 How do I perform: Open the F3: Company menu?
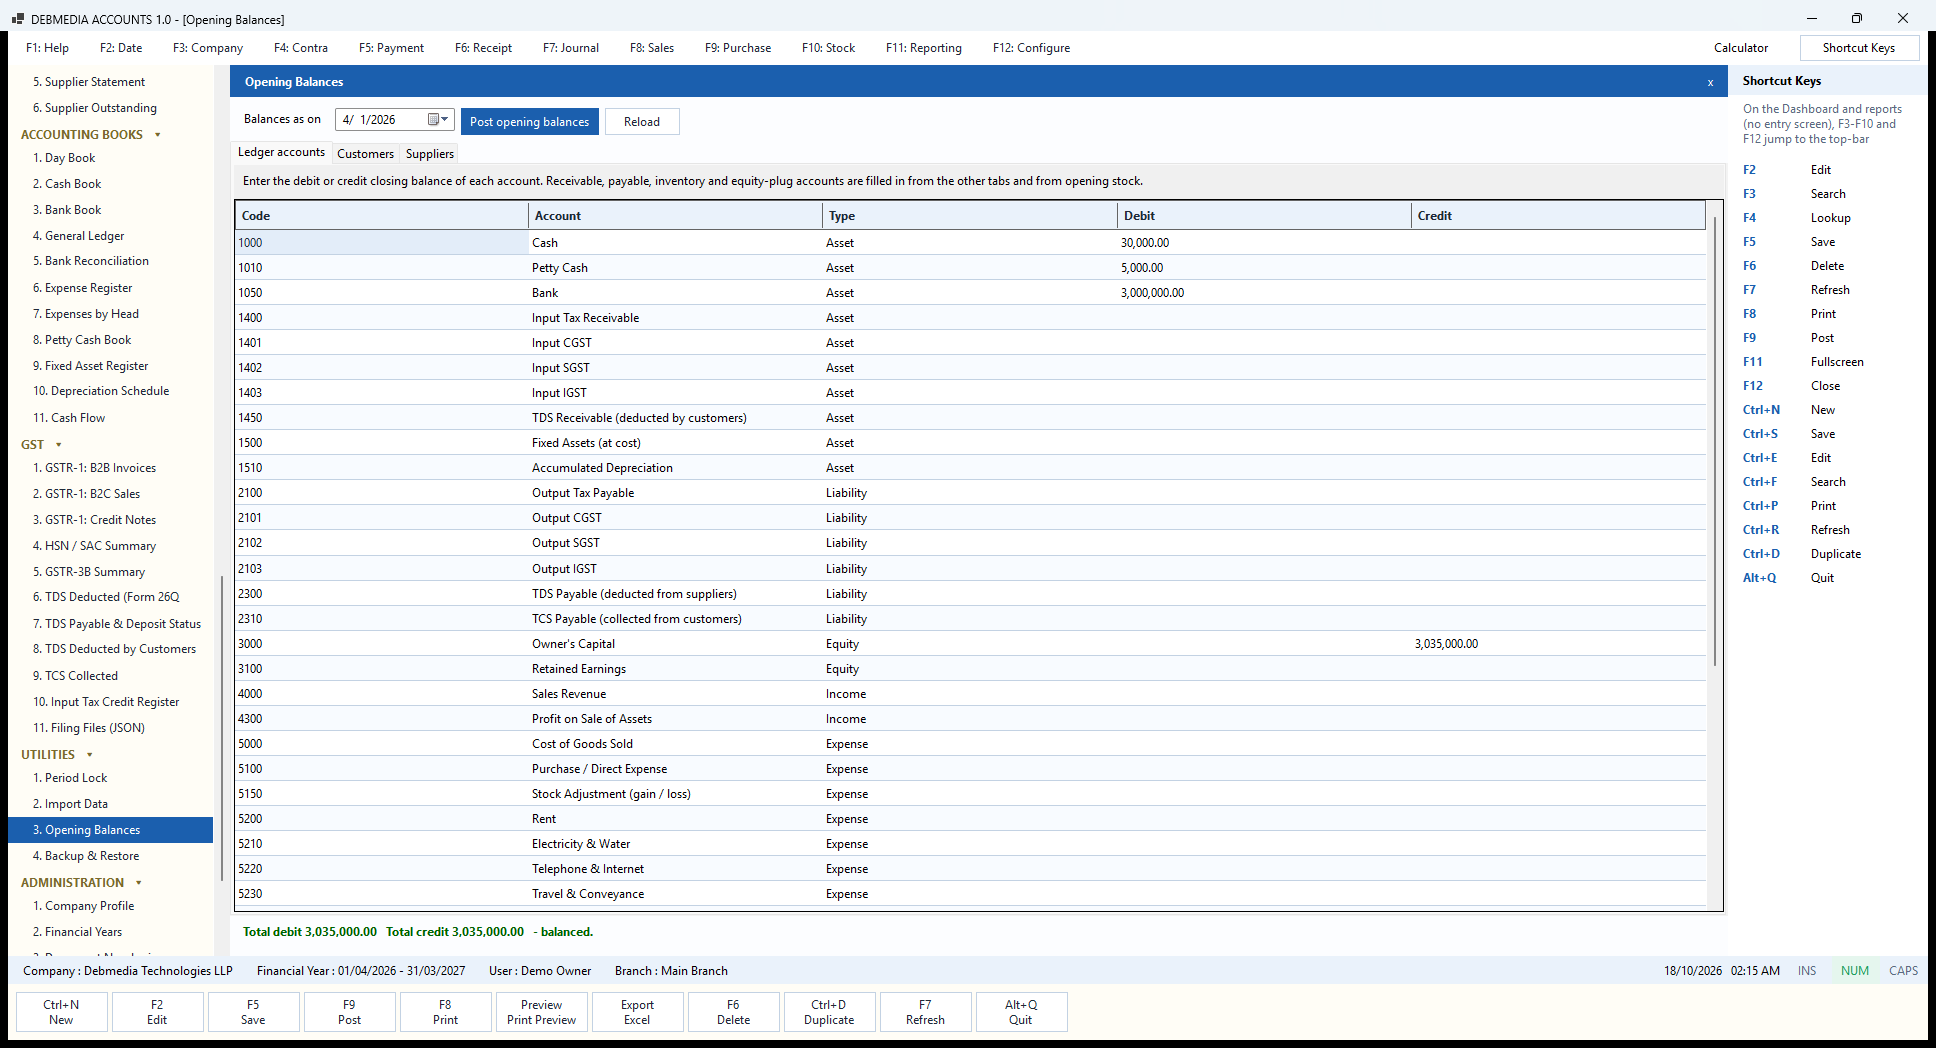208,48
